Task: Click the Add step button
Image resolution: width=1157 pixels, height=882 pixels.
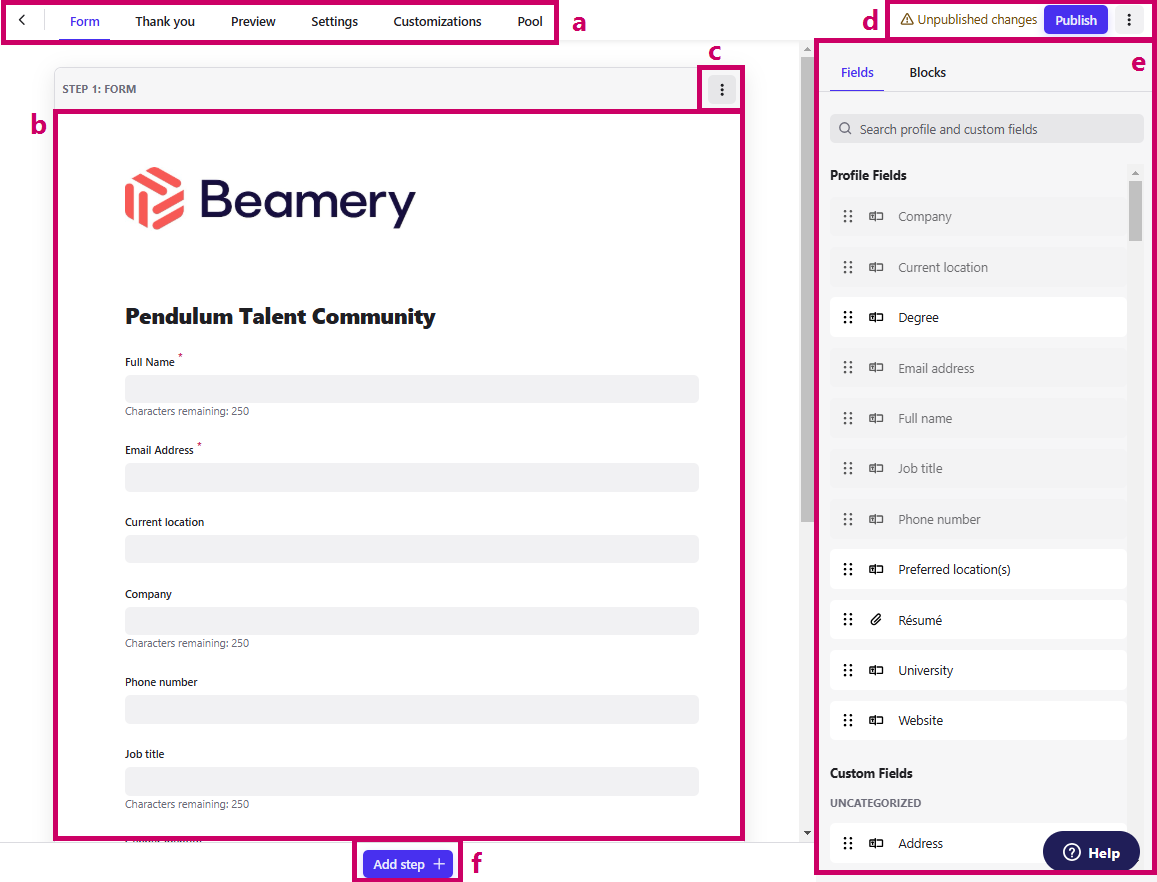Action: point(408,864)
